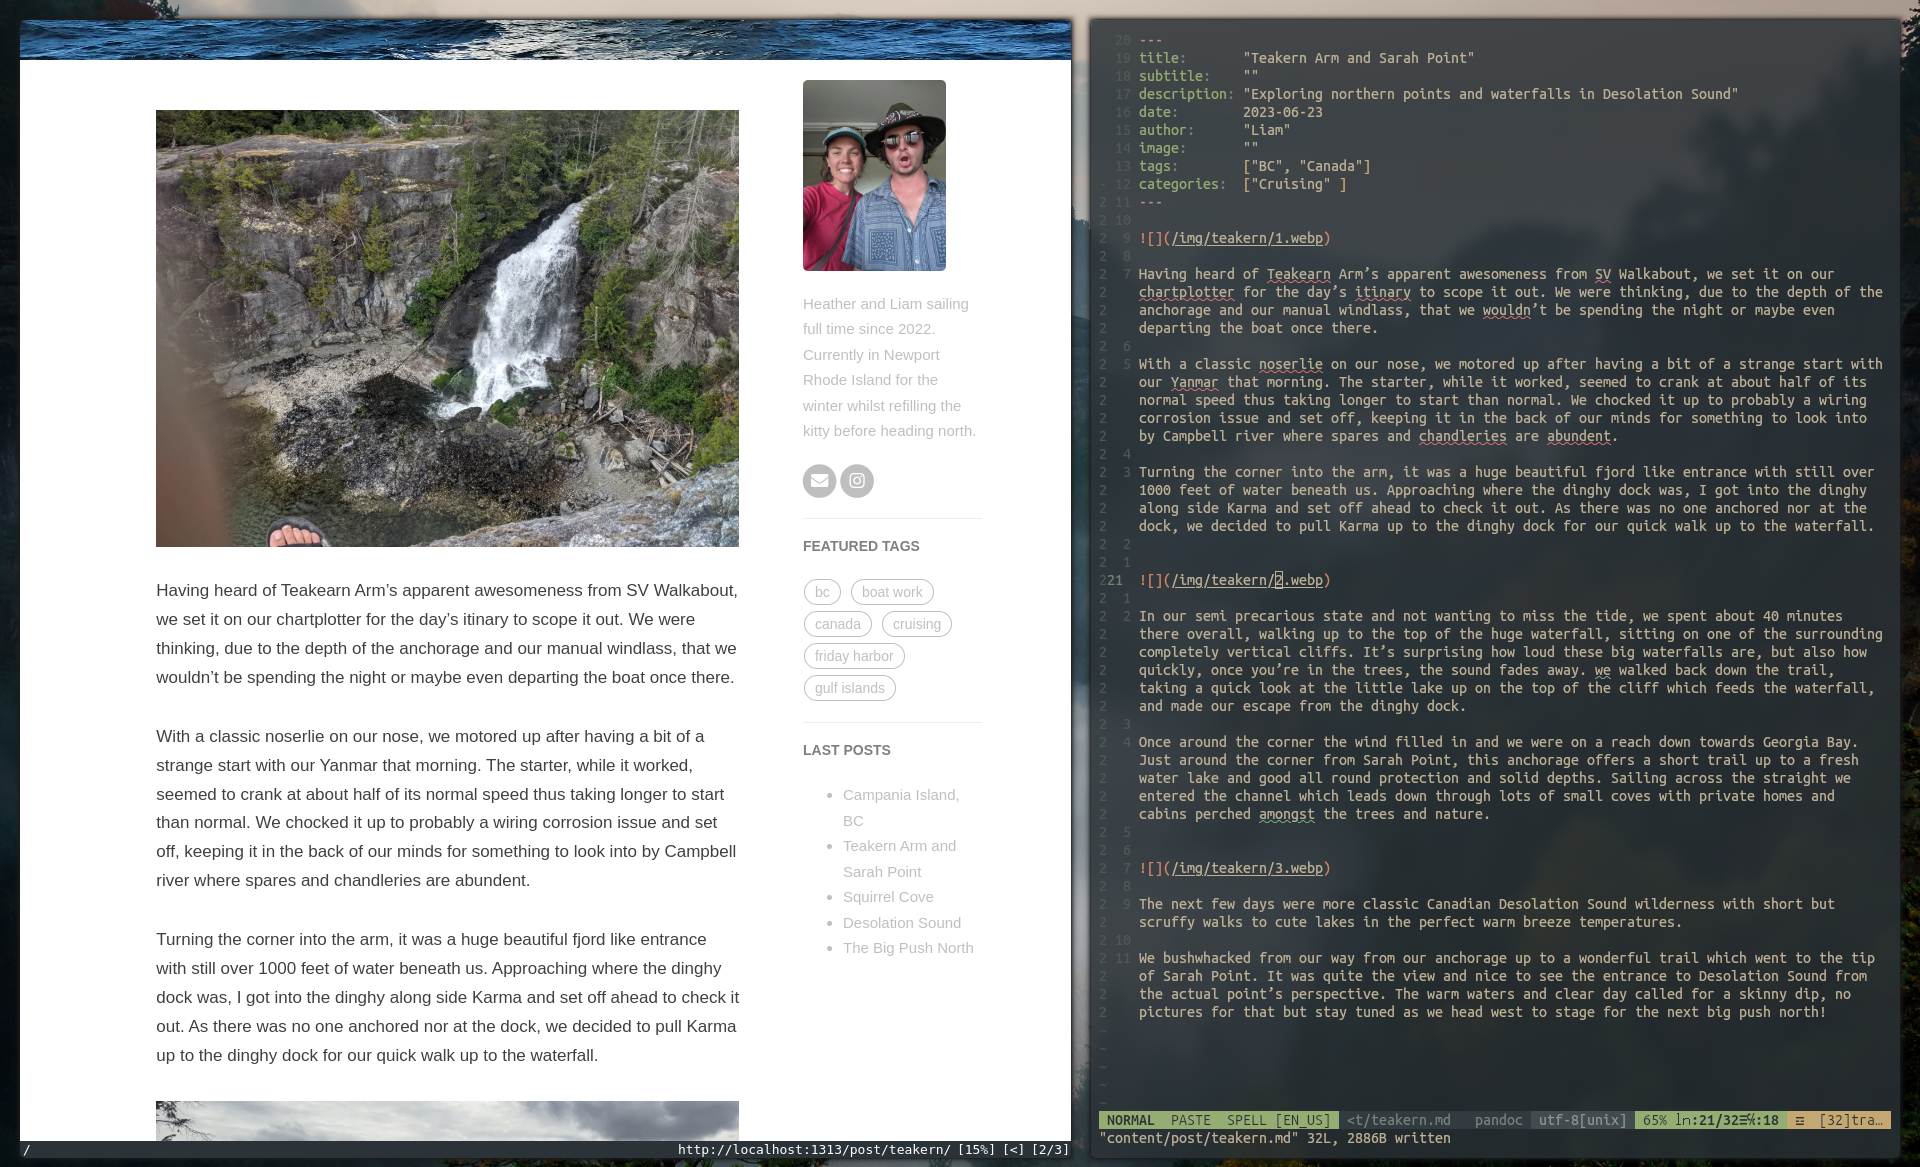Click the email envelope icon
1920x1167 pixels.
[819, 481]
